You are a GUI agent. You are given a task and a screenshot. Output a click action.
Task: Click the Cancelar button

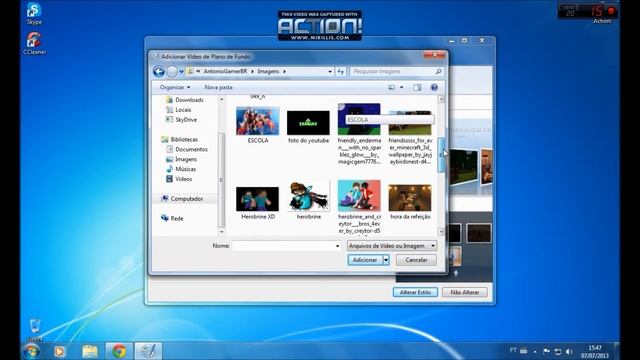point(416,260)
